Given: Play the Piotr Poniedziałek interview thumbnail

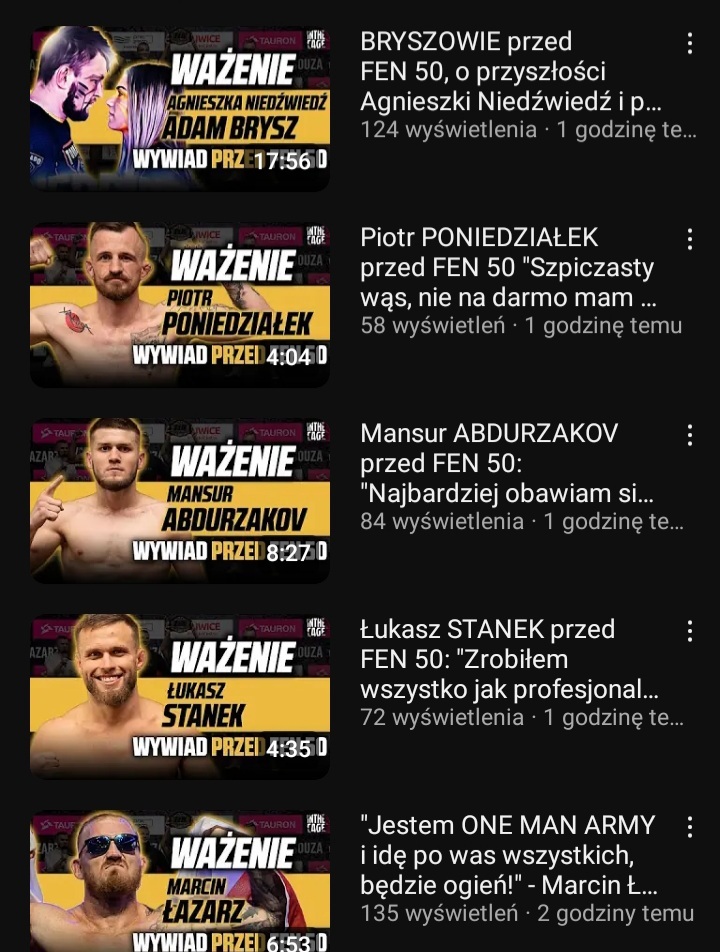Looking at the screenshot, I should tap(180, 304).
